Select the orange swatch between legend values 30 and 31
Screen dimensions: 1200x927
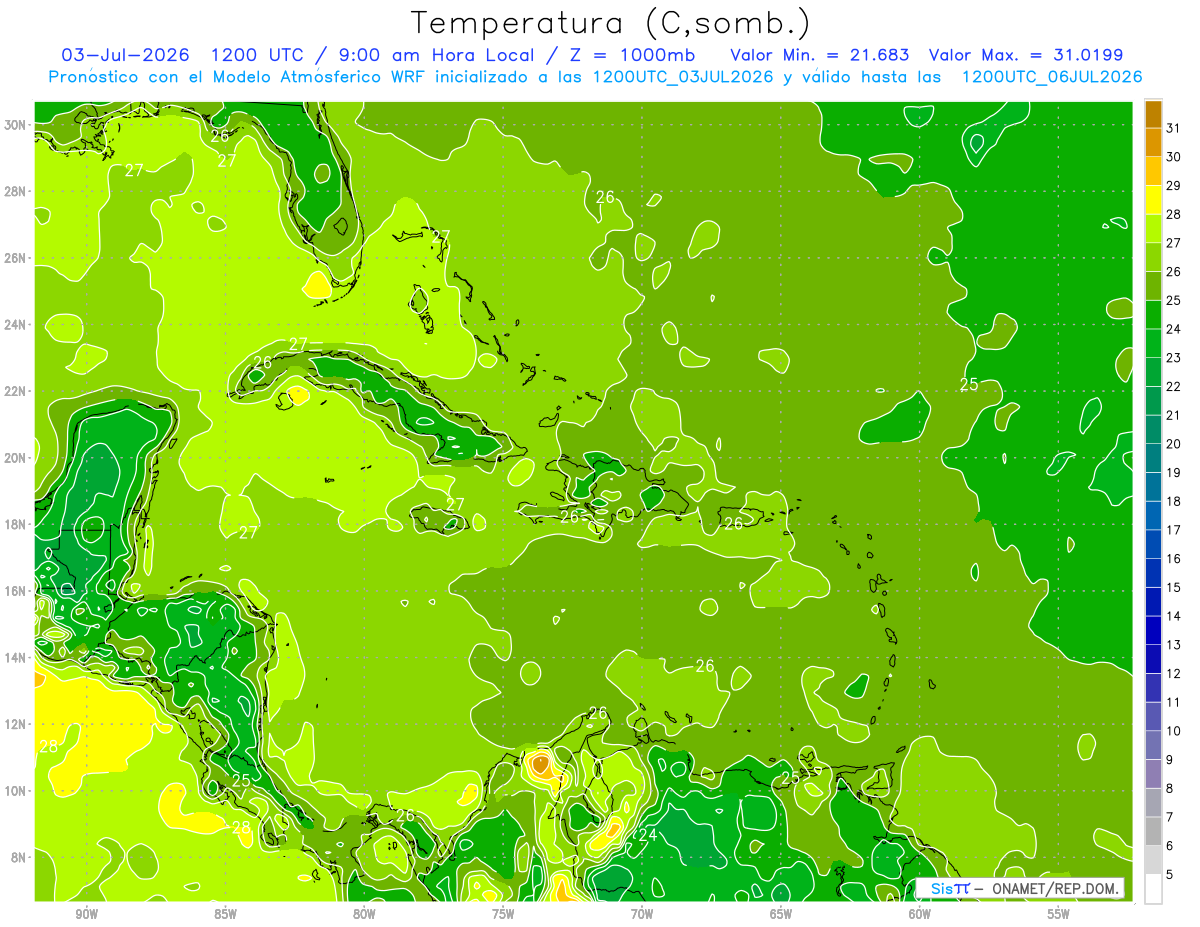click(x=1153, y=143)
